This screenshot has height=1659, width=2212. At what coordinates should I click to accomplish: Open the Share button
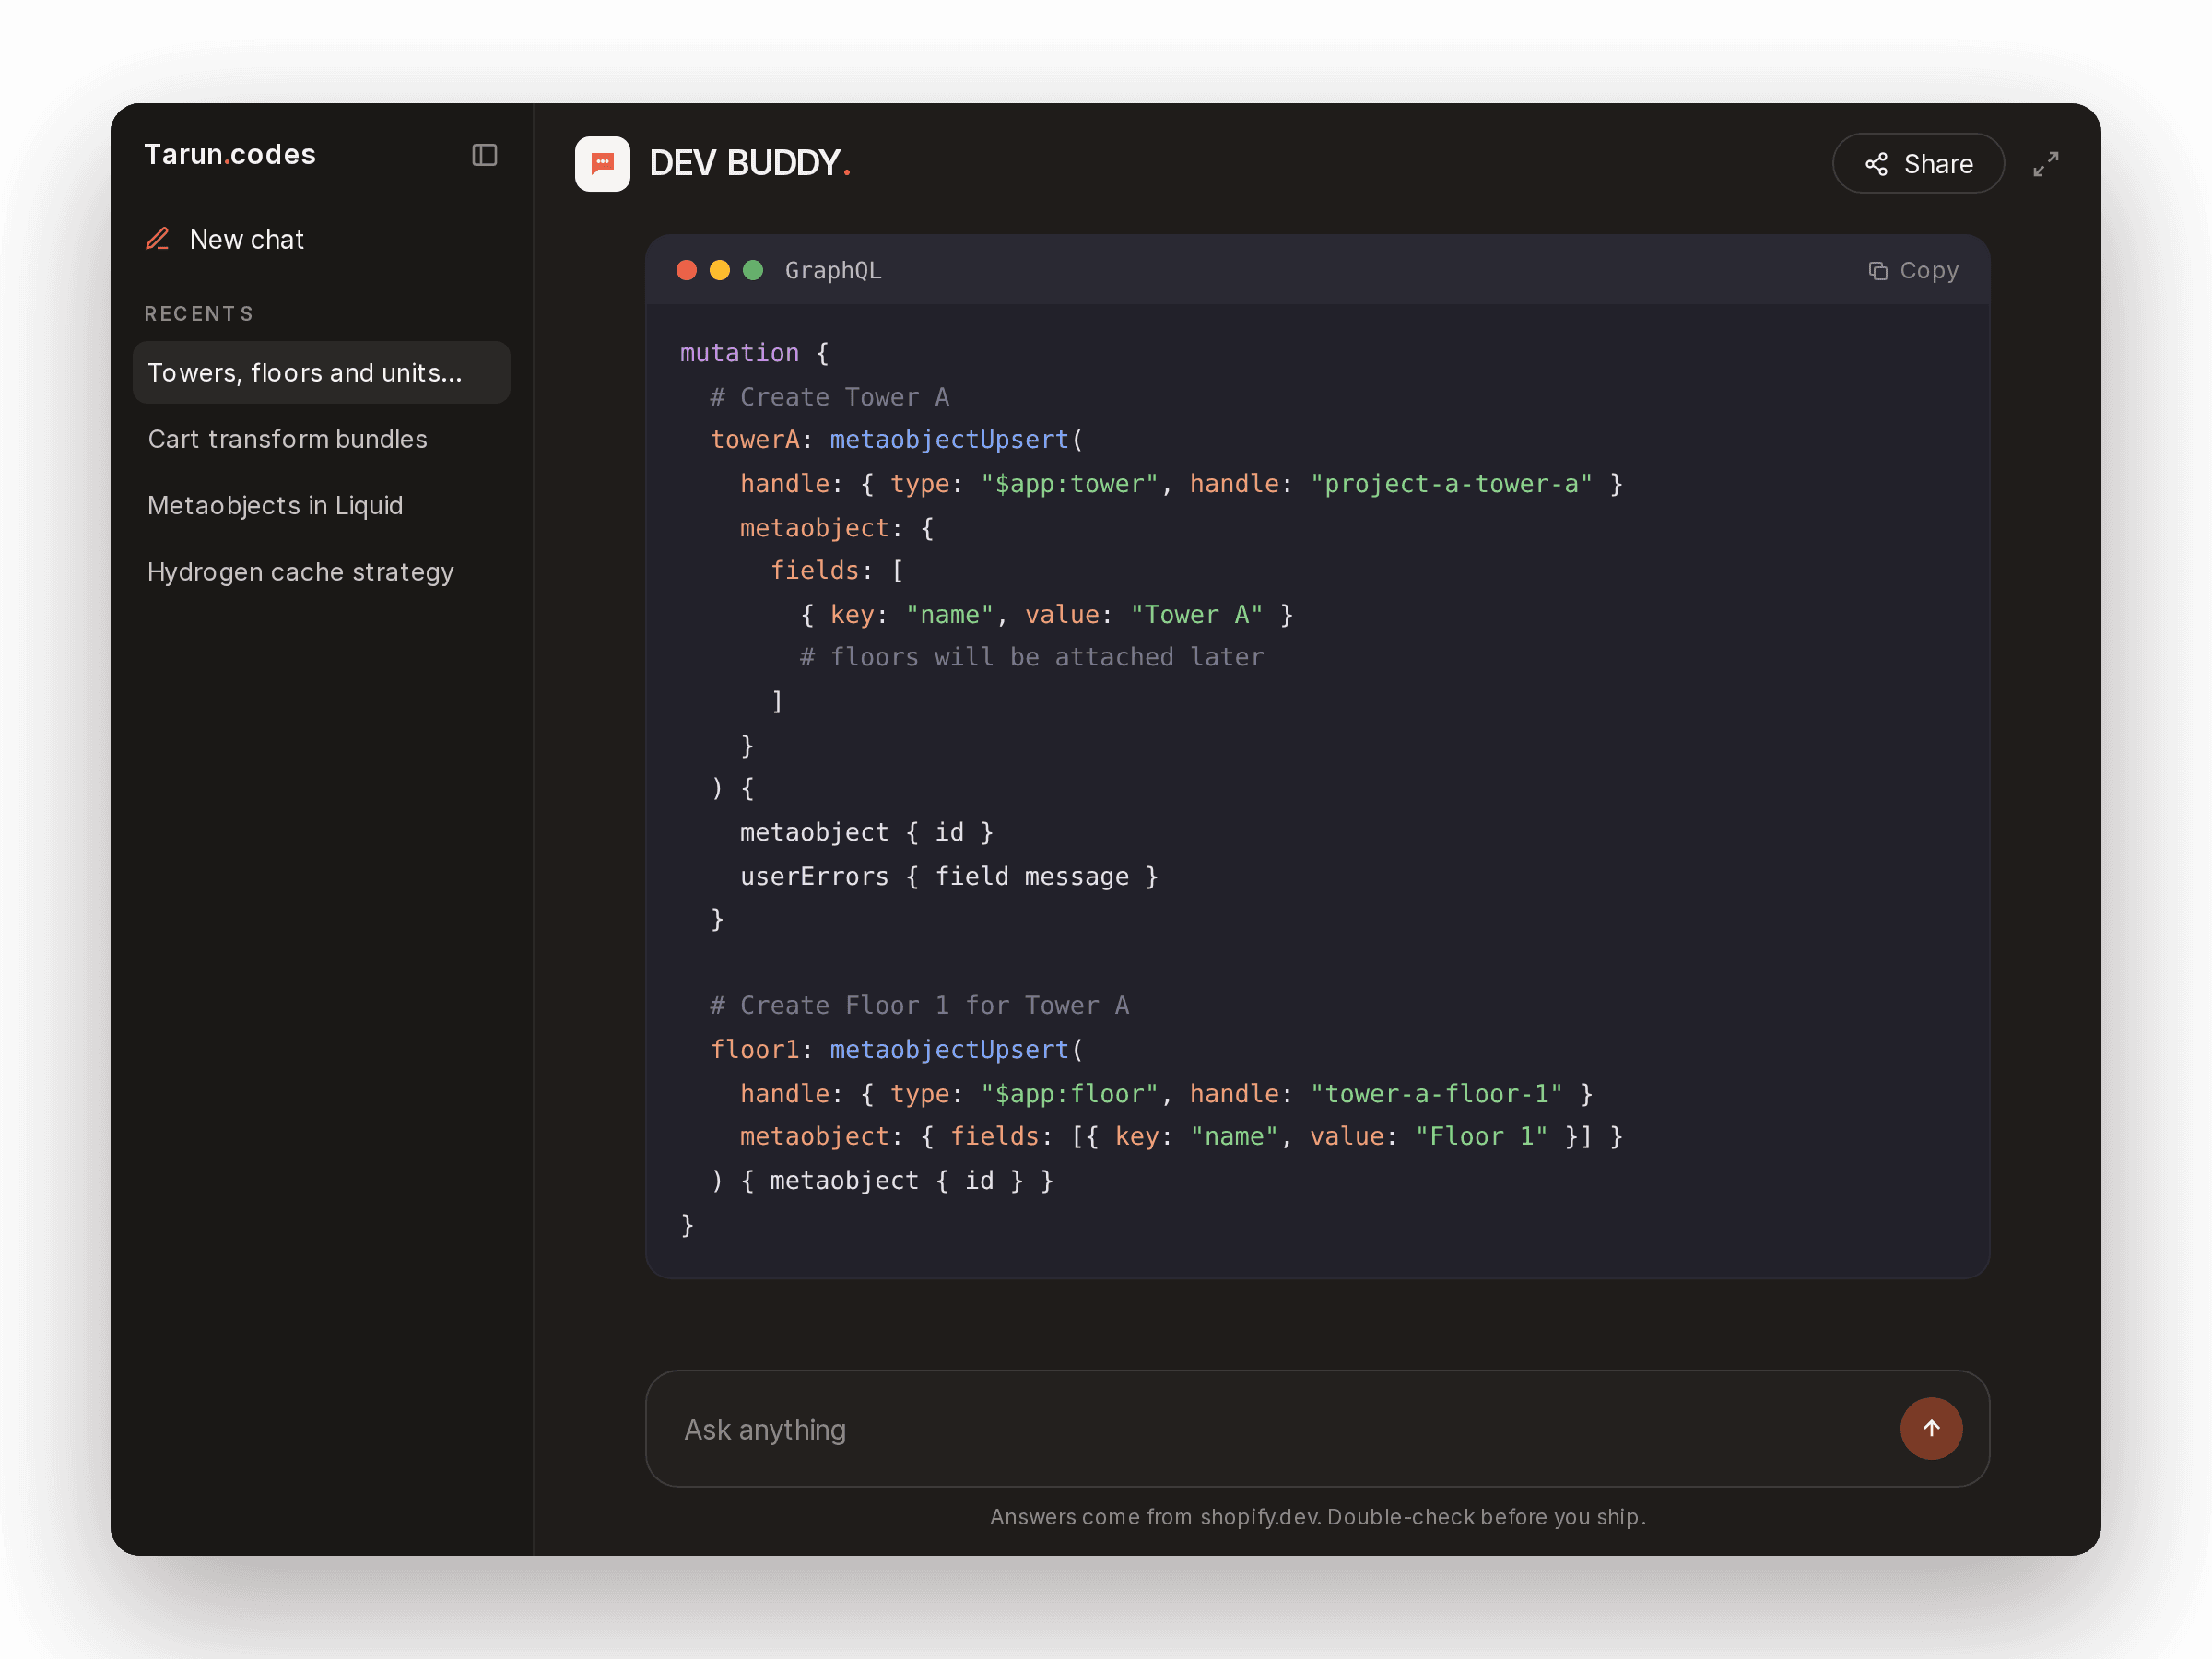(1918, 164)
